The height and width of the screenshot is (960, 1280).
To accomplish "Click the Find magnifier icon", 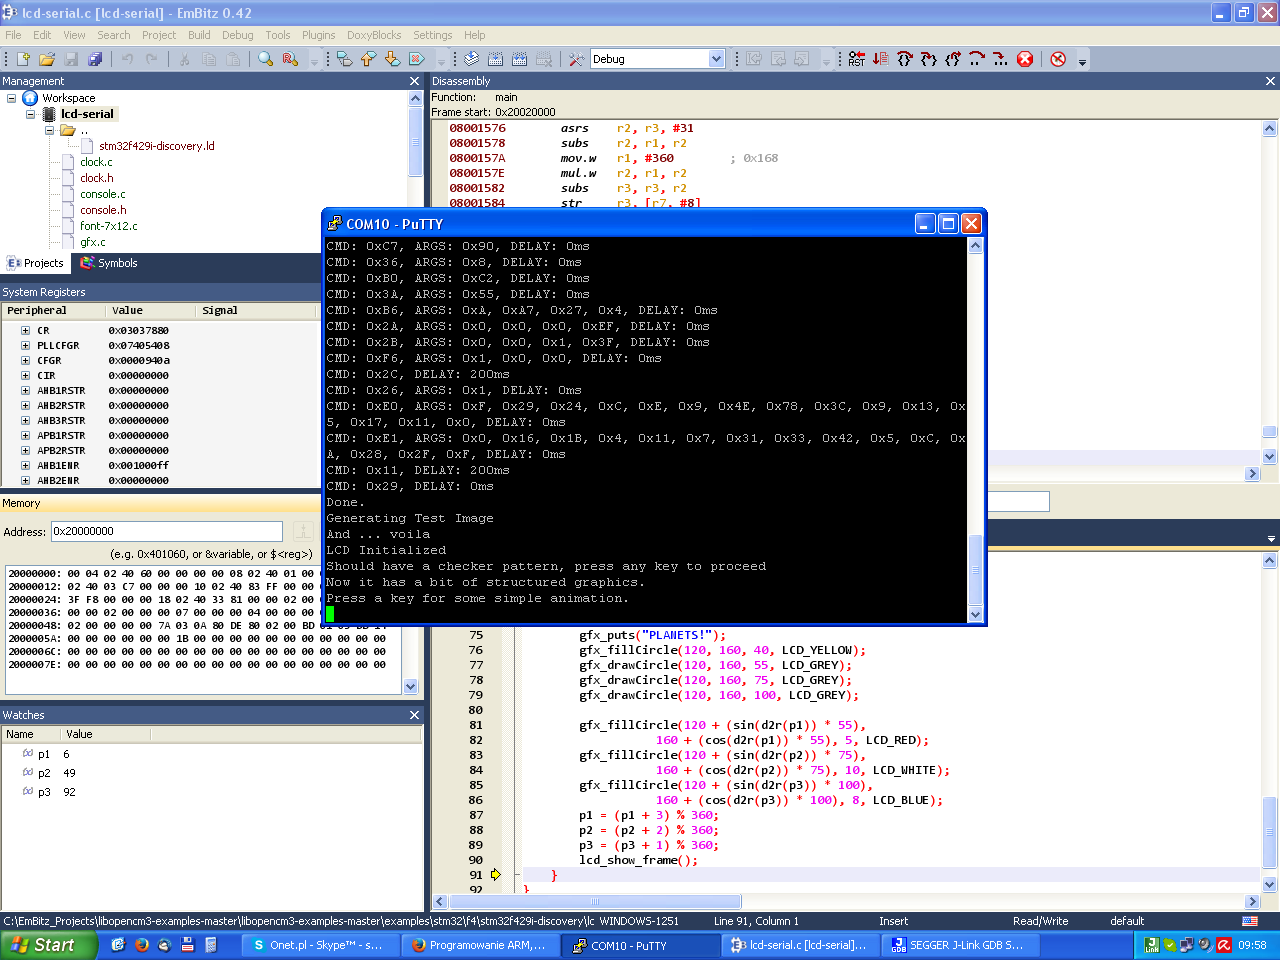I will coord(265,59).
